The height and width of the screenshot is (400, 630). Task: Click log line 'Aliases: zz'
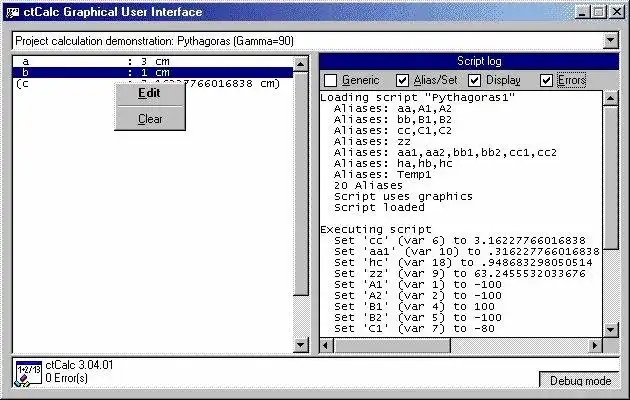[372, 142]
